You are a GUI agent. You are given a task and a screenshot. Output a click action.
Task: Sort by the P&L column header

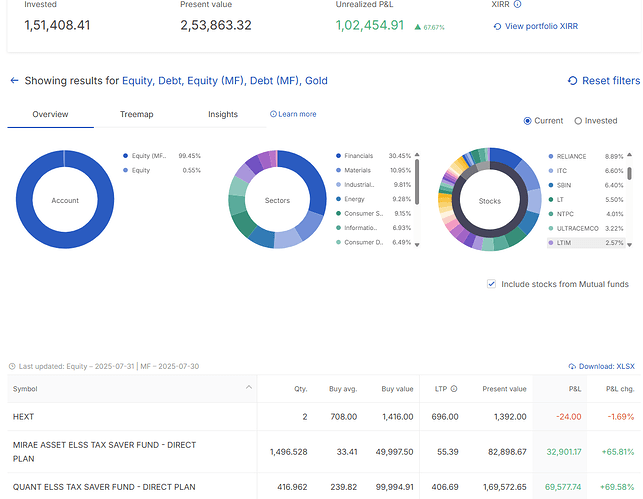click(575, 389)
